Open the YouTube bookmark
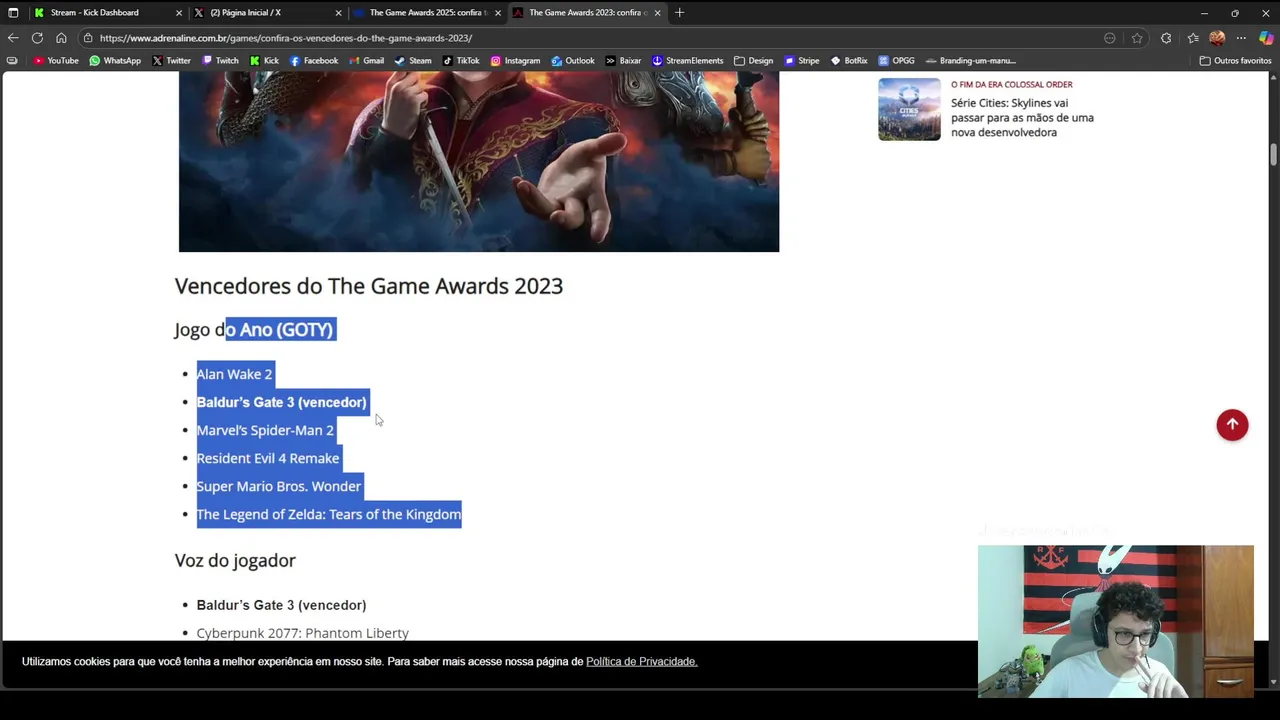 (x=56, y=61)
